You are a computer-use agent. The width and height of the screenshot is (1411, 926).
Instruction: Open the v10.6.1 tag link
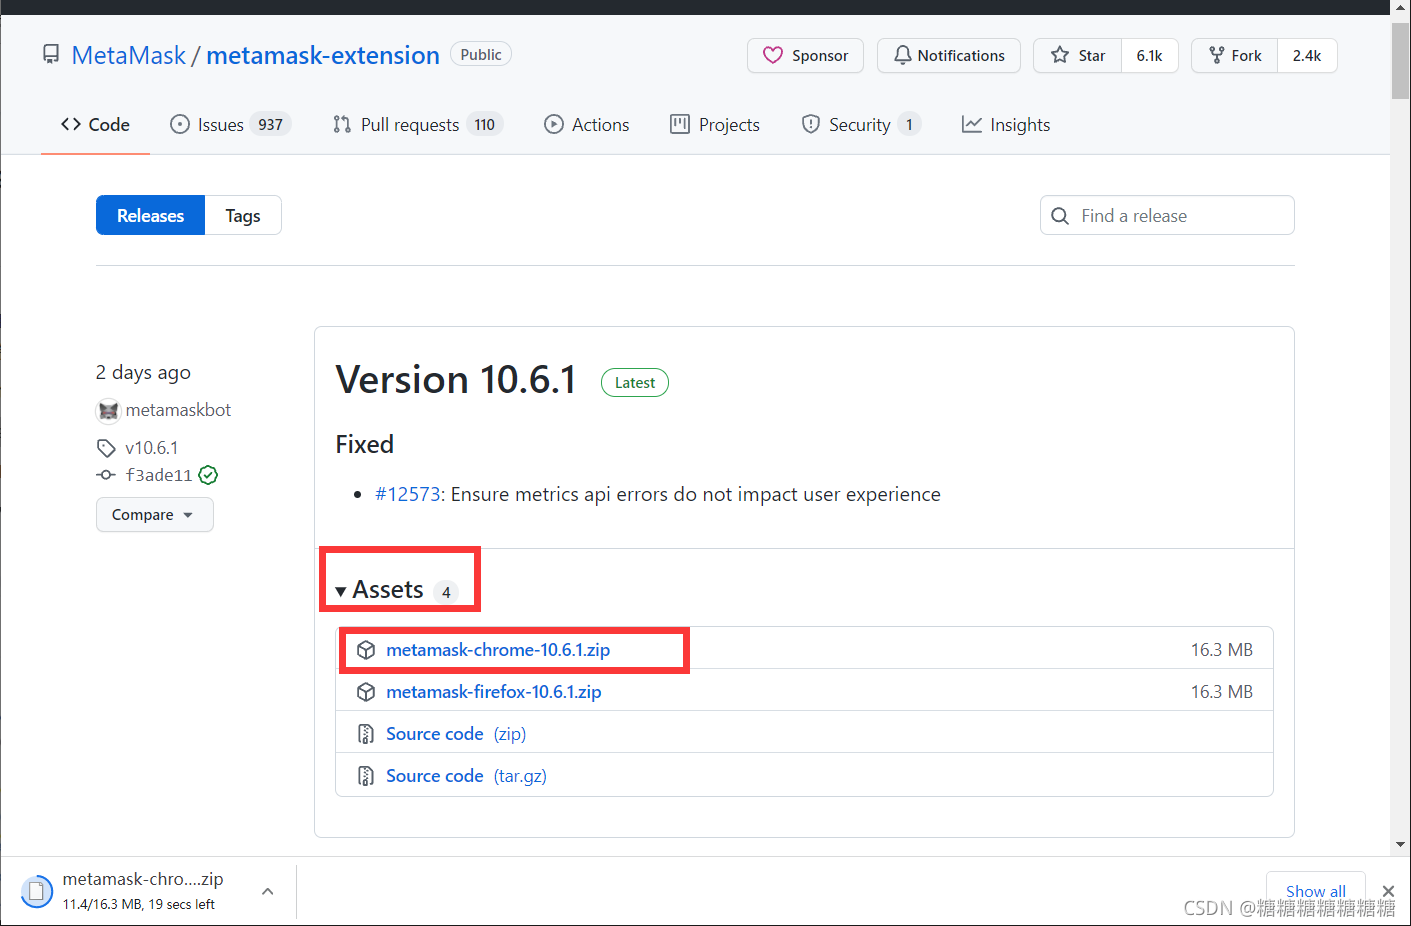(x=152, y=448)
